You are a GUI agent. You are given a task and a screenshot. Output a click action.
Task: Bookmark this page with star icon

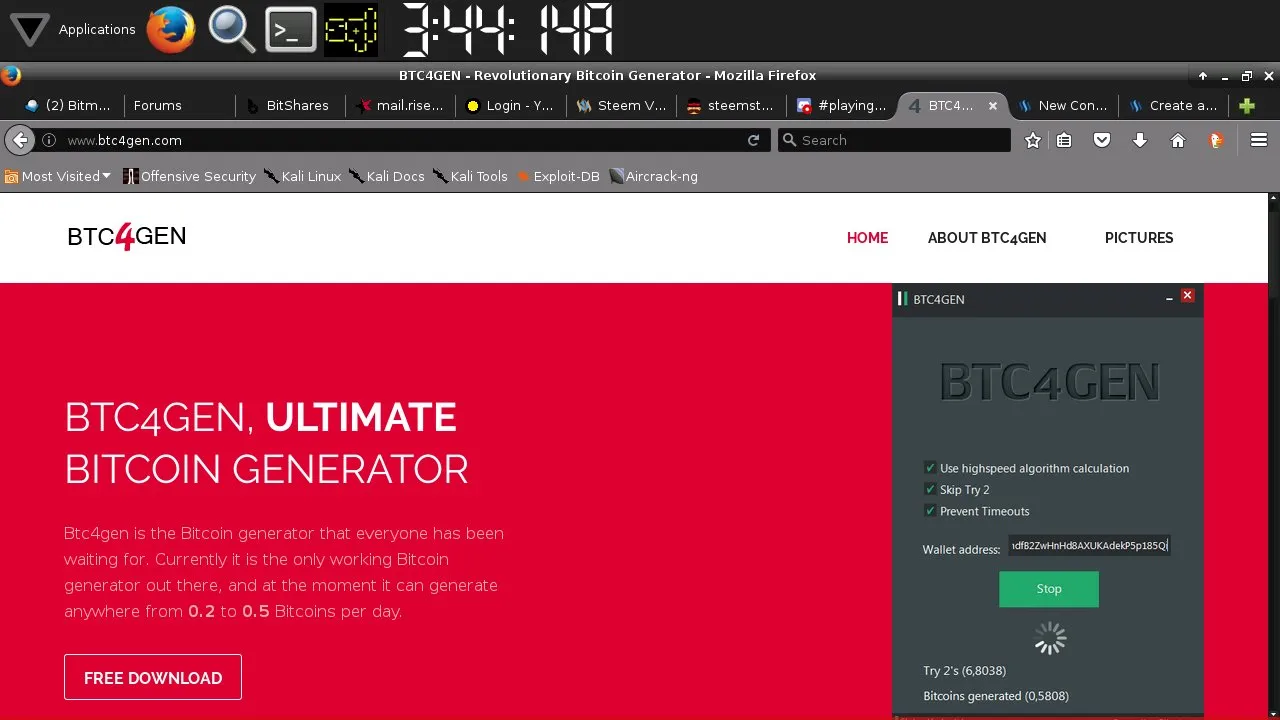click(1032, 140)
